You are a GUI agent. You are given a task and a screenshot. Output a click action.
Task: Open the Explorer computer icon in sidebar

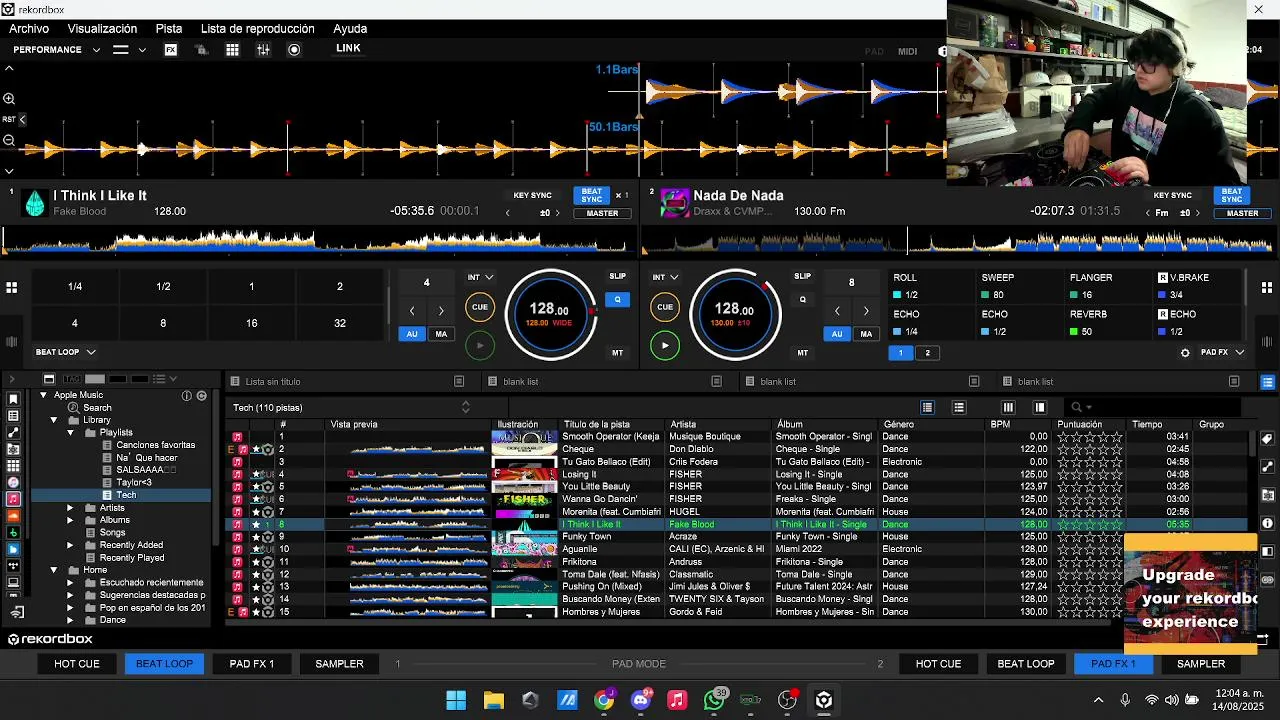13,582
